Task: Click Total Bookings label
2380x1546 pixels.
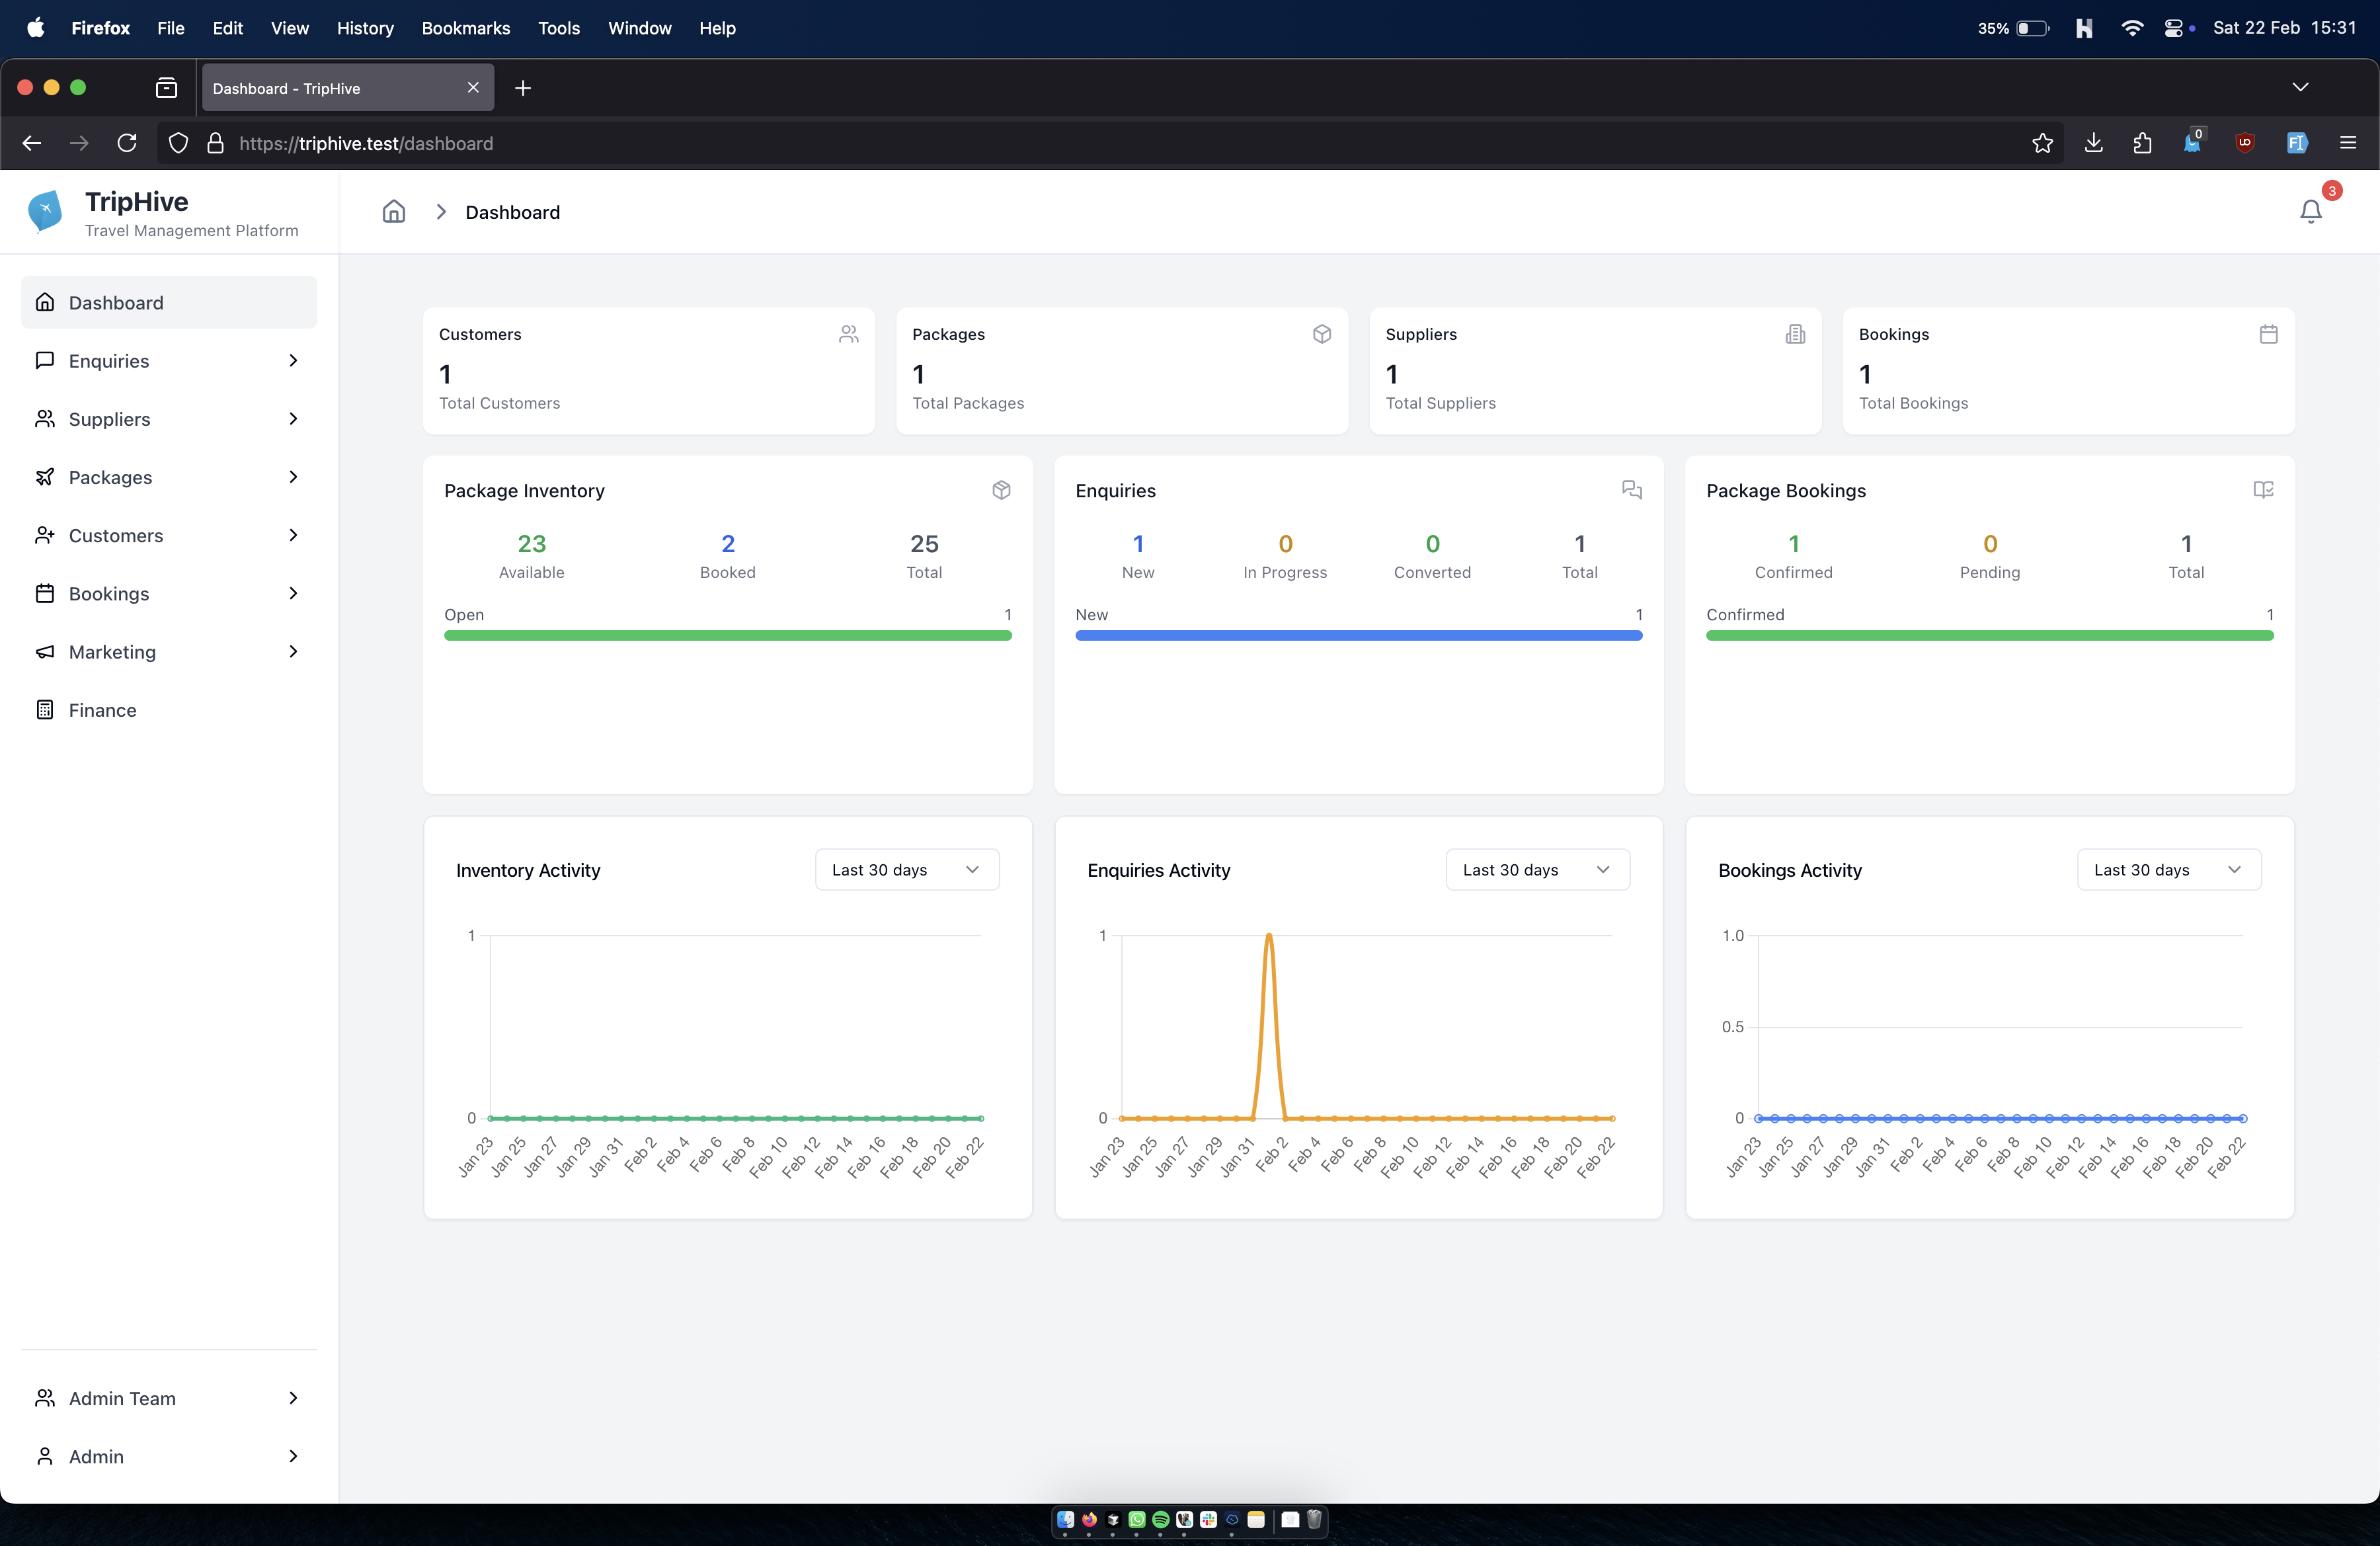Action: click(x=1913, y=403)
